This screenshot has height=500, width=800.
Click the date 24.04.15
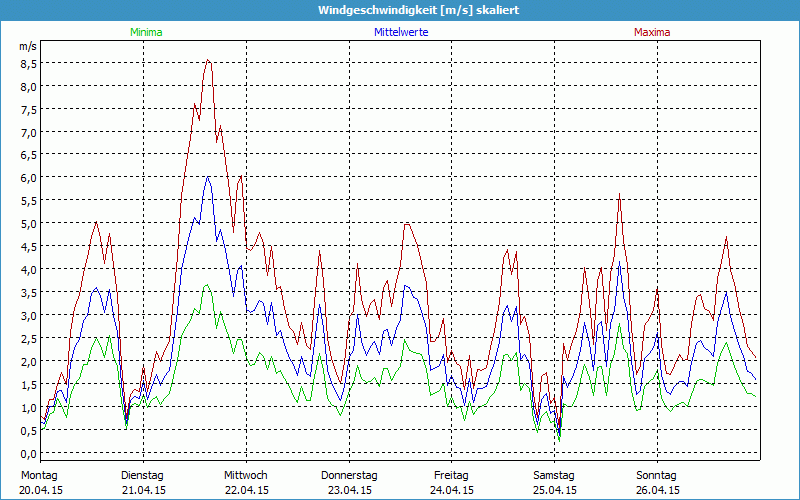point(452,490)
